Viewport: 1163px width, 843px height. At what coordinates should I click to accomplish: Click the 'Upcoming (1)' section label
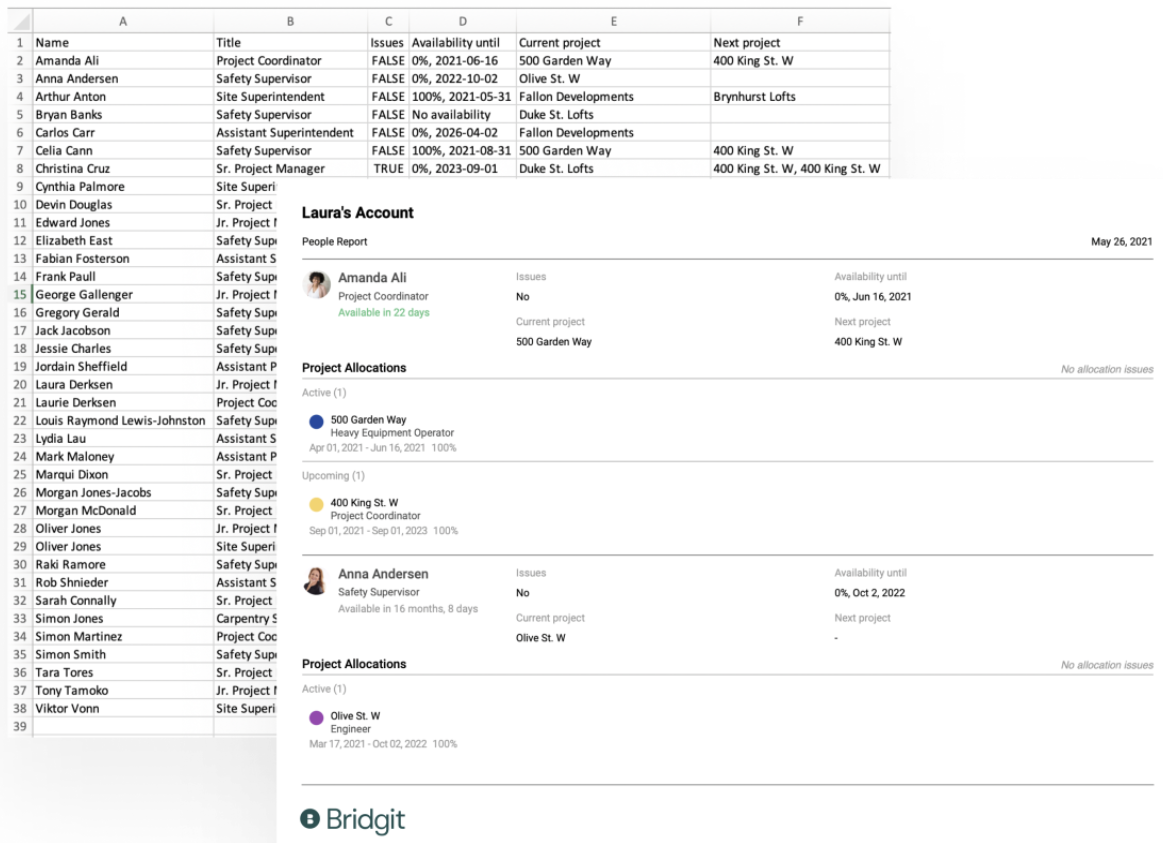(x=333, y=476)
